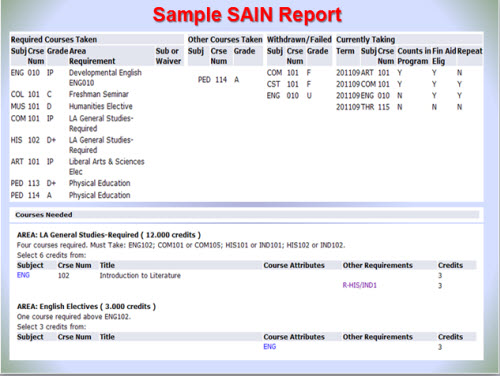Click "Physical Education" in the PED 113 row

pyautogui.click(x=100, y=183)
